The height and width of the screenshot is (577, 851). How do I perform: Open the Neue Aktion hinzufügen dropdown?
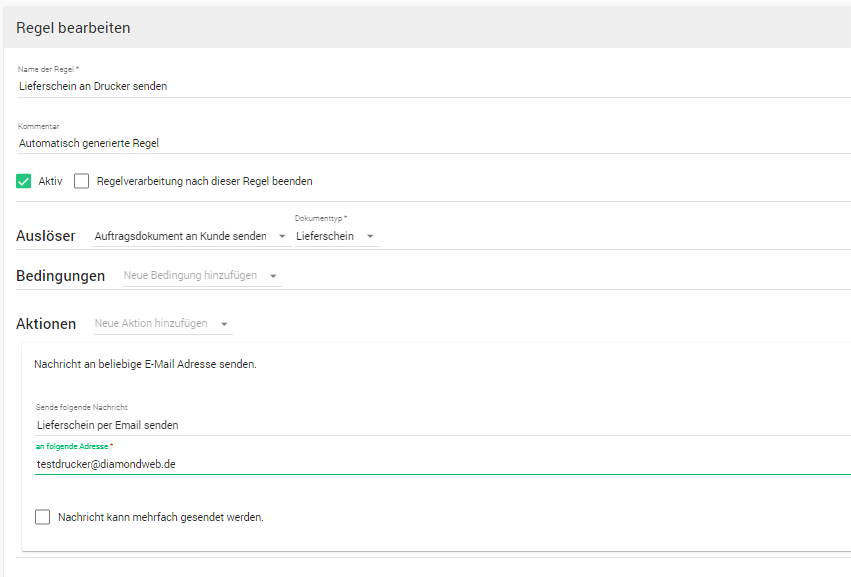pos(163,324)
